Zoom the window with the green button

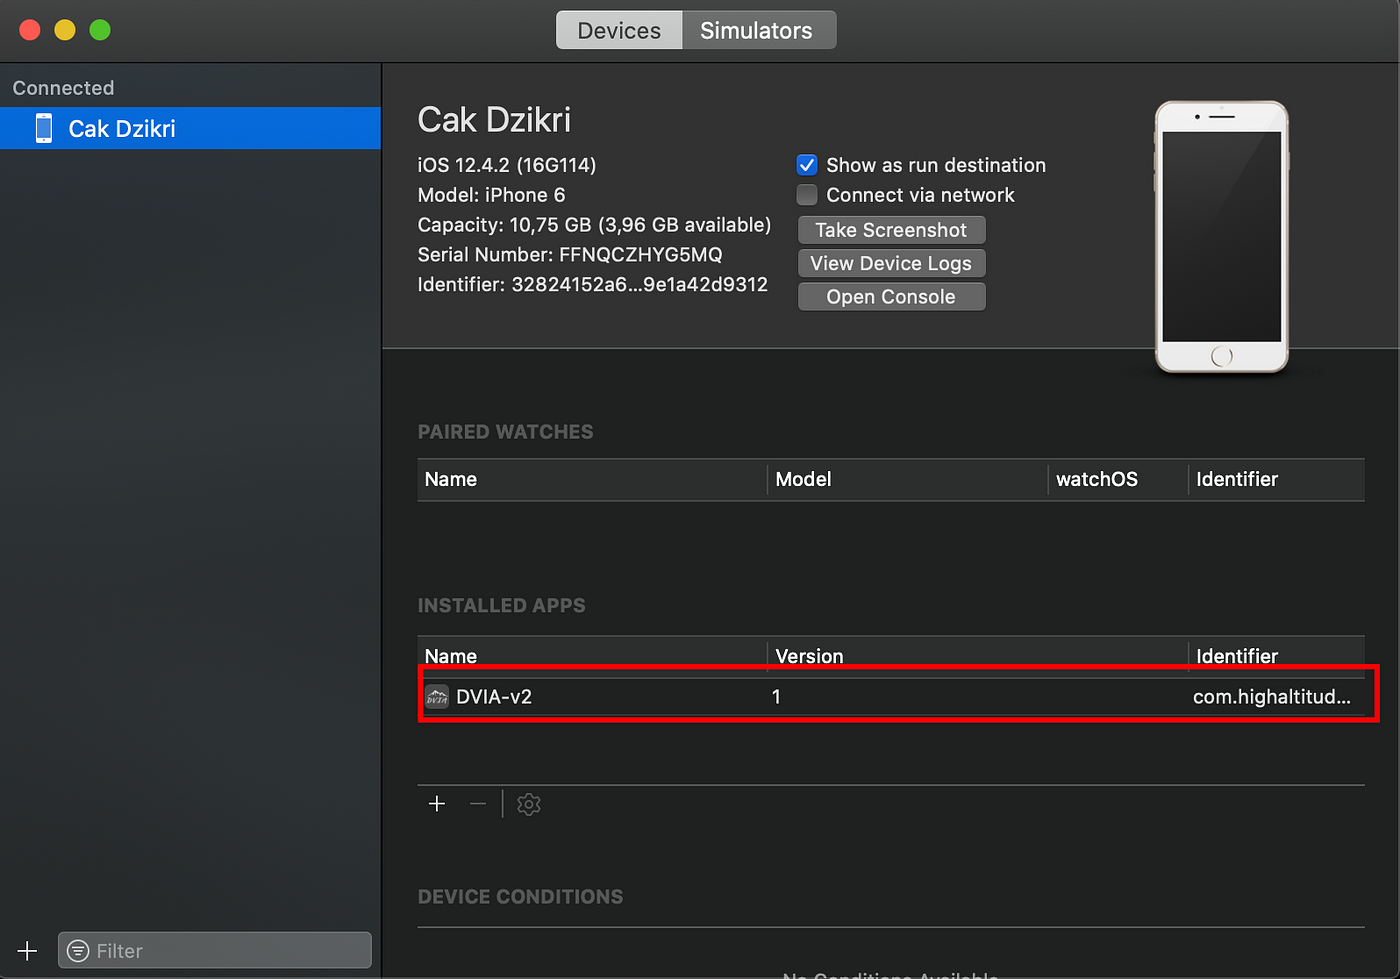(100, 30)
